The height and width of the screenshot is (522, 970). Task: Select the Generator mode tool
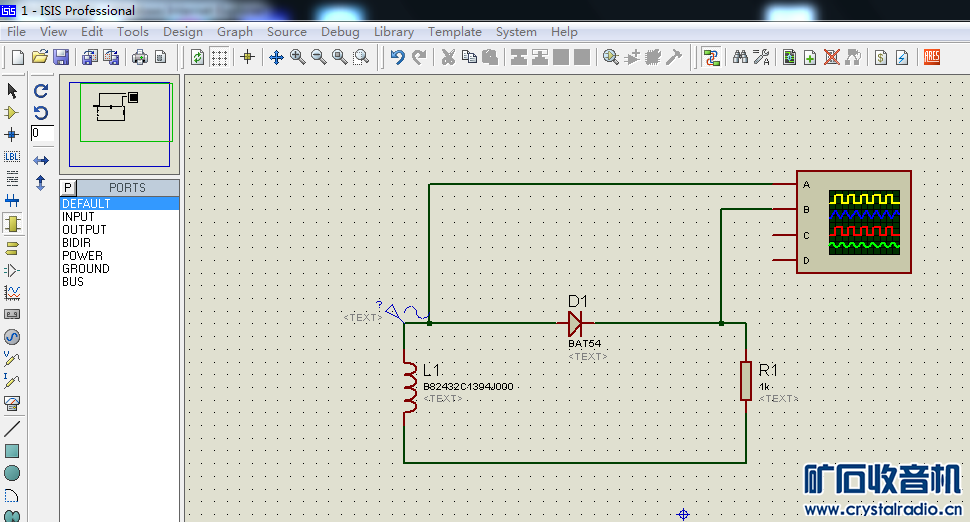(x=12, y=337)
